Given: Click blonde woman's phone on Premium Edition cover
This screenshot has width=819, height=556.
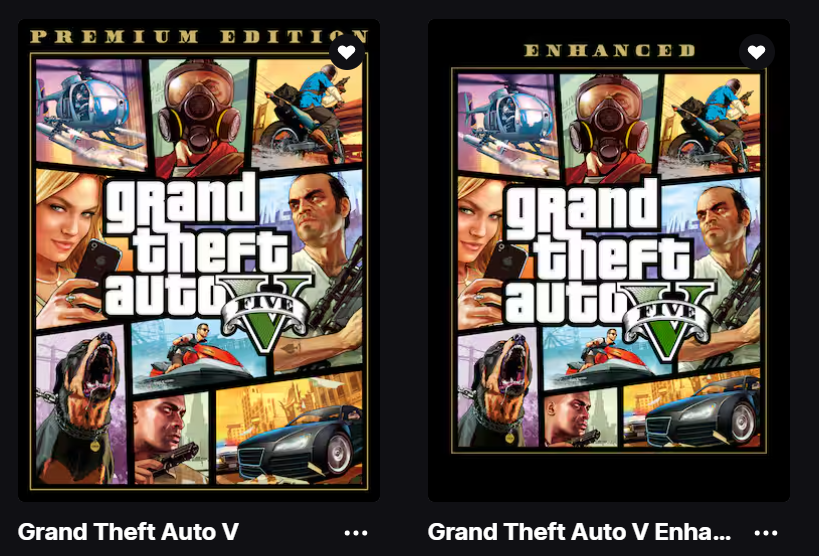Looking at the screenshot, I should pyautogui.click(x=96, y=270).
